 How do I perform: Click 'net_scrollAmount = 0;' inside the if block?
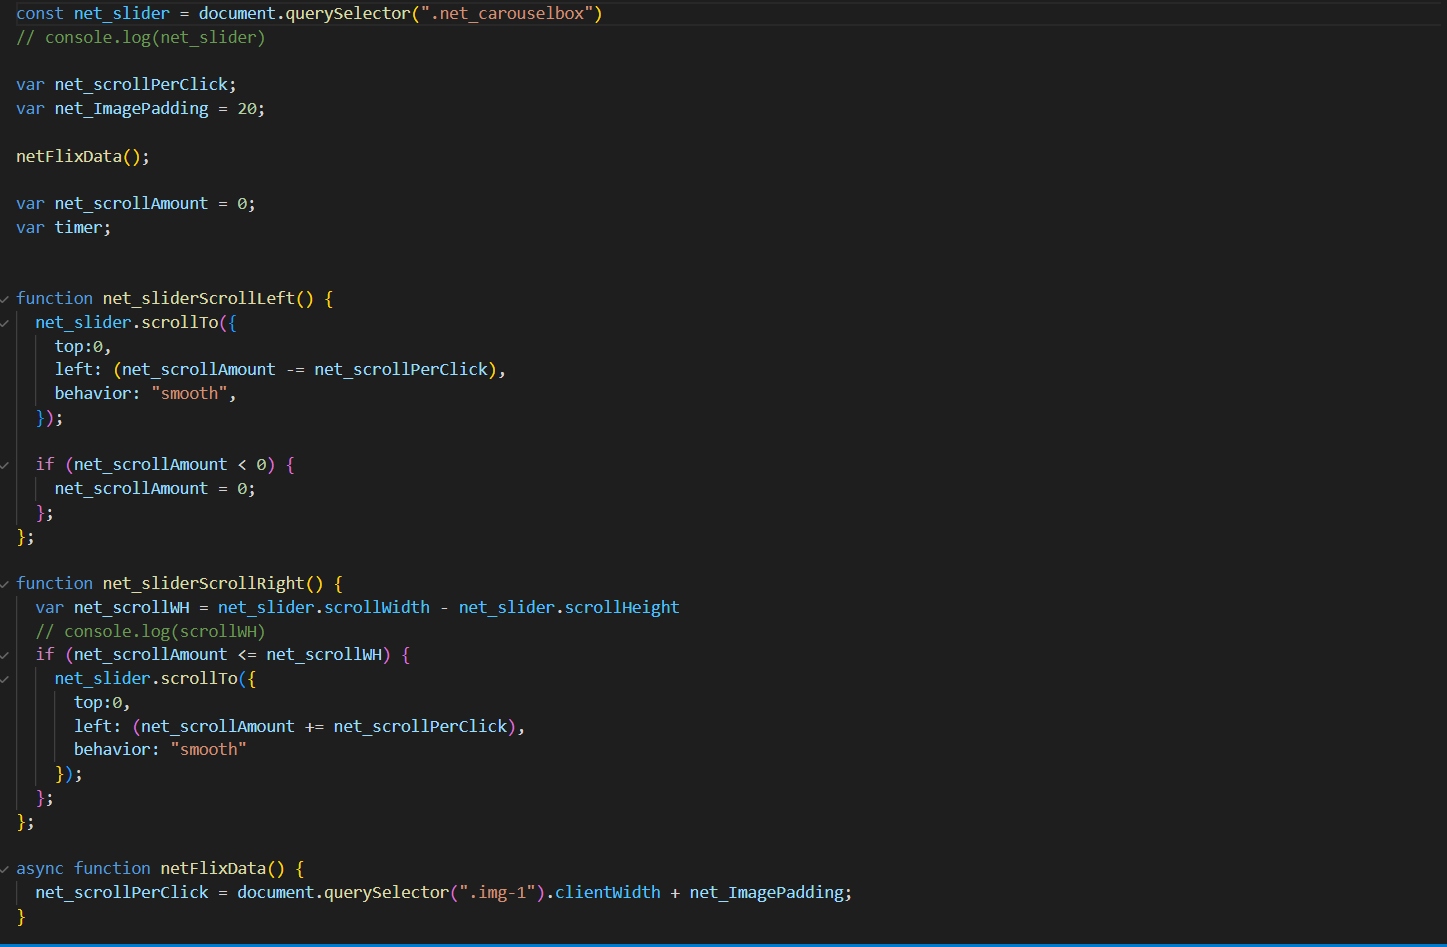[x=155, y=488]
